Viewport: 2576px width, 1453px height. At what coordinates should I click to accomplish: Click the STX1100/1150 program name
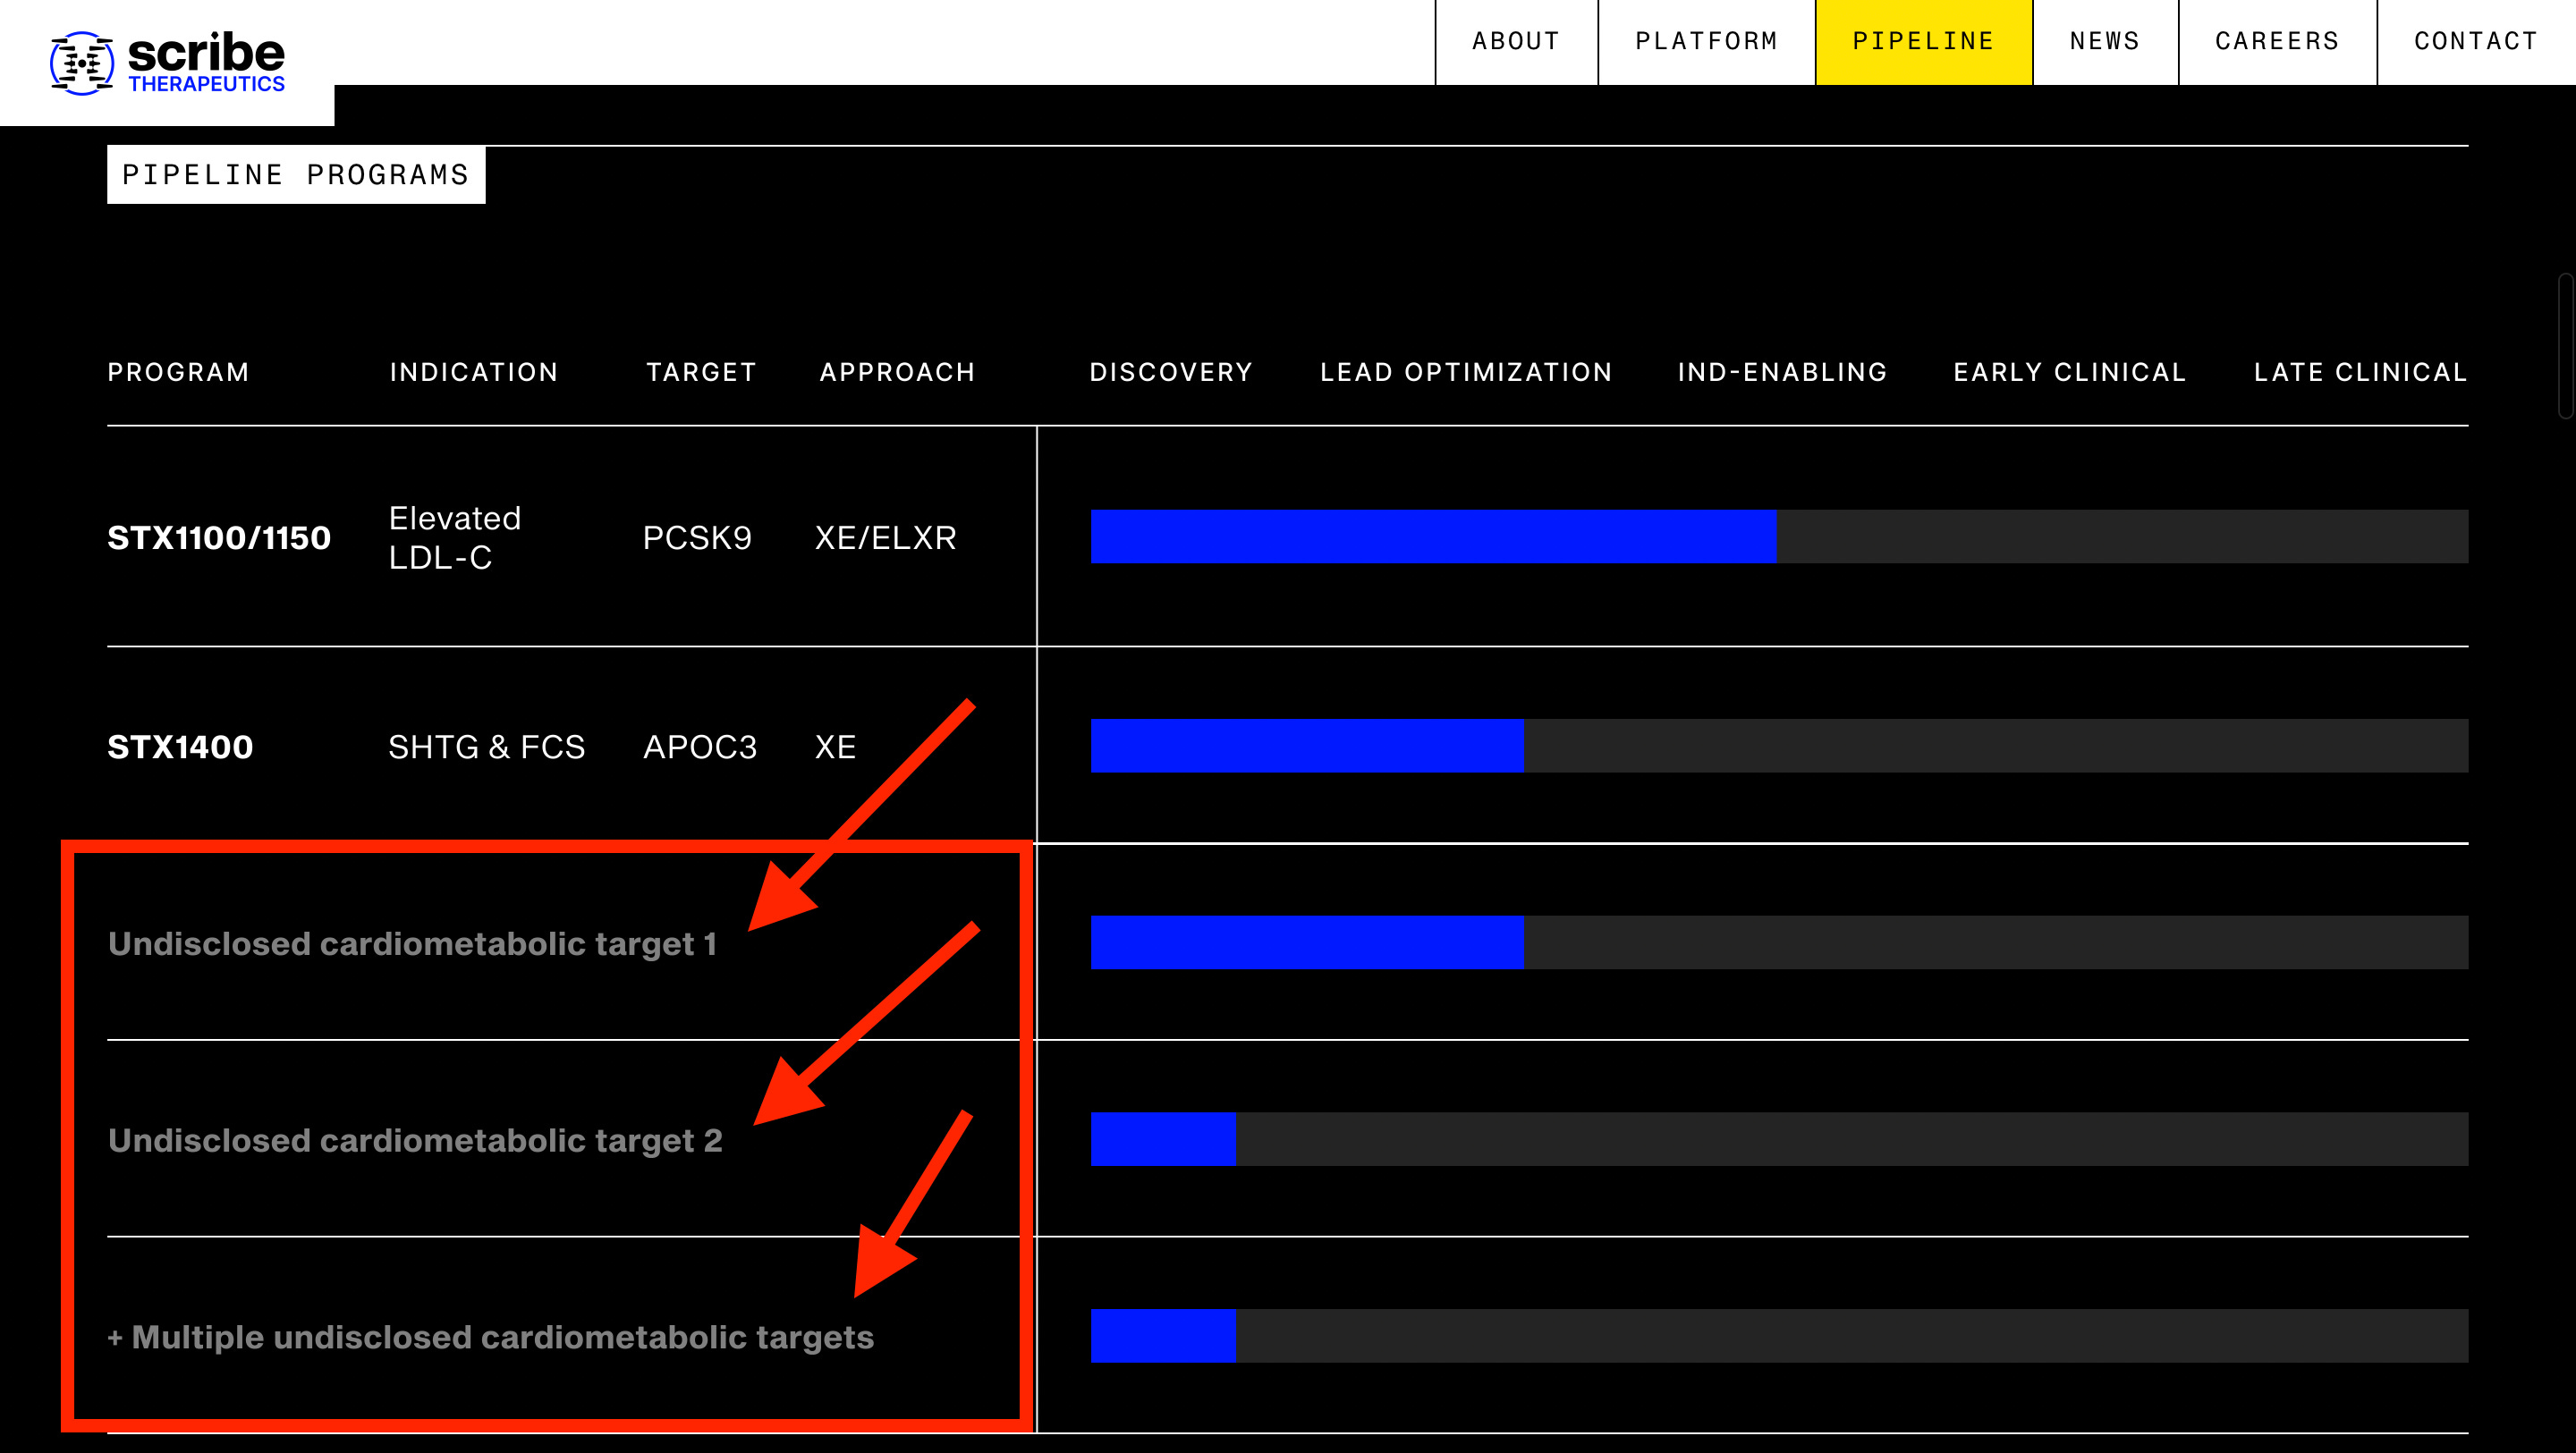219,538
